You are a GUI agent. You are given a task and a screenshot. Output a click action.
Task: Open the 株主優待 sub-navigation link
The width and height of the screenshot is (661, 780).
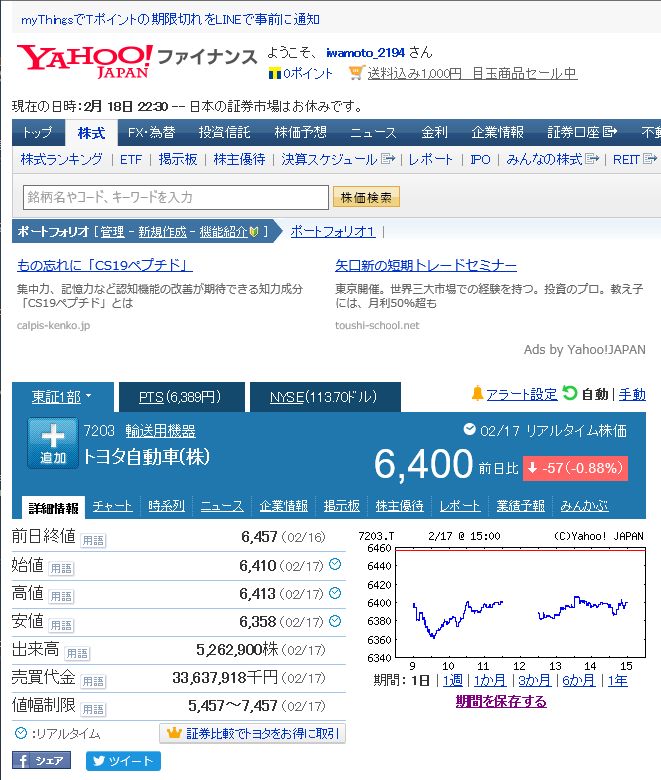(x=239, y=159)
